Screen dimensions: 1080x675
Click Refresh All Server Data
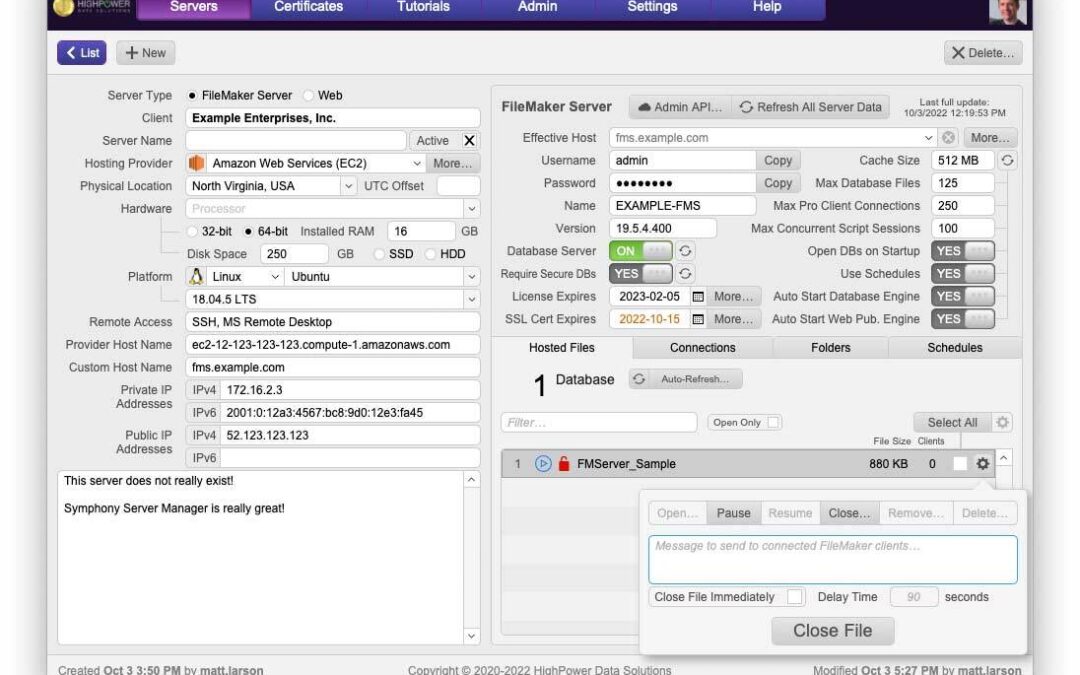(811, 107)
